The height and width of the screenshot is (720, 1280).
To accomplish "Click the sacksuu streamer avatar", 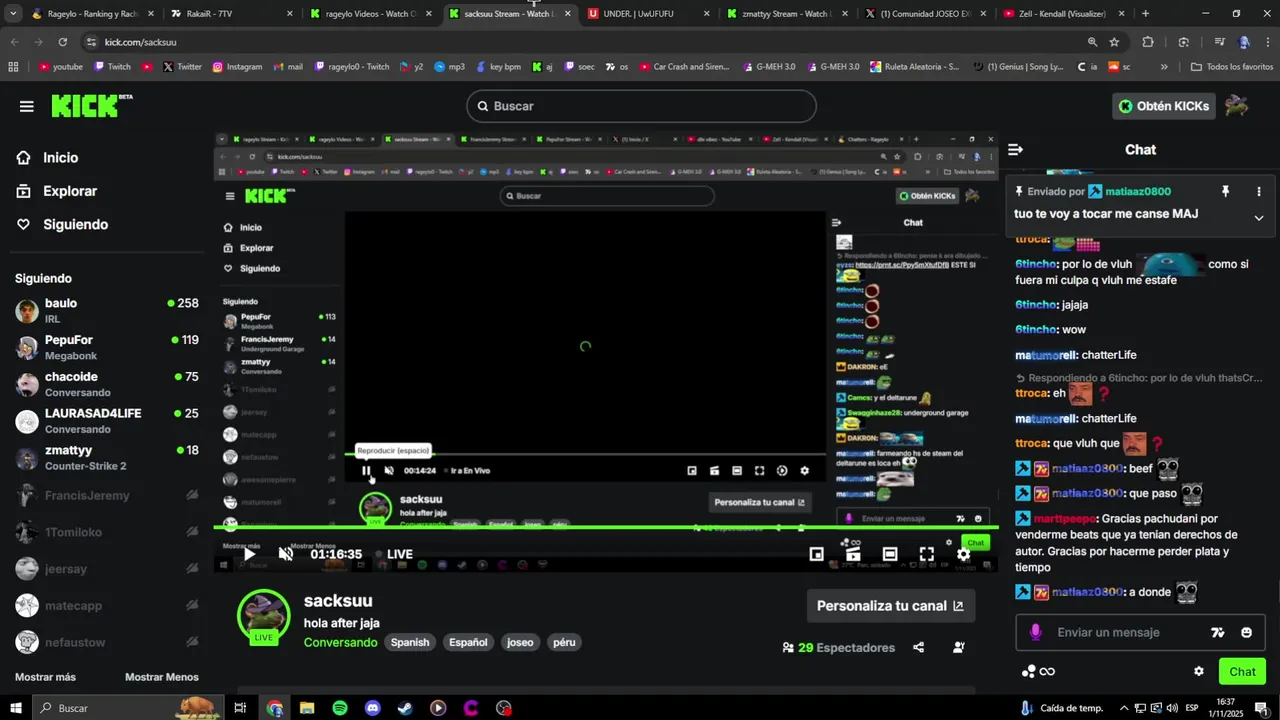I will [264, 616].
